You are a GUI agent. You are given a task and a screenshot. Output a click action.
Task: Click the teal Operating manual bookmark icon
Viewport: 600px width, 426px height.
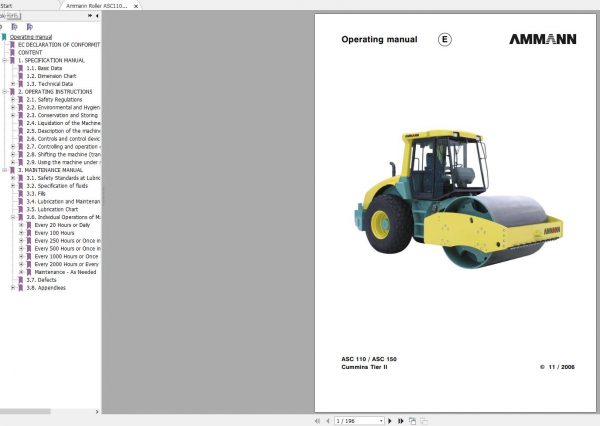pos(4,37)
